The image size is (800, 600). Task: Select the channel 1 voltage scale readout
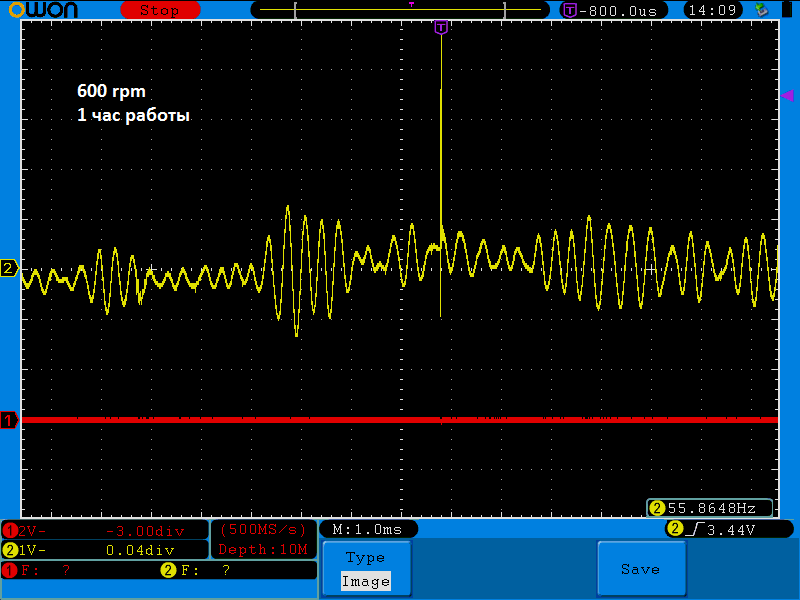104,530
